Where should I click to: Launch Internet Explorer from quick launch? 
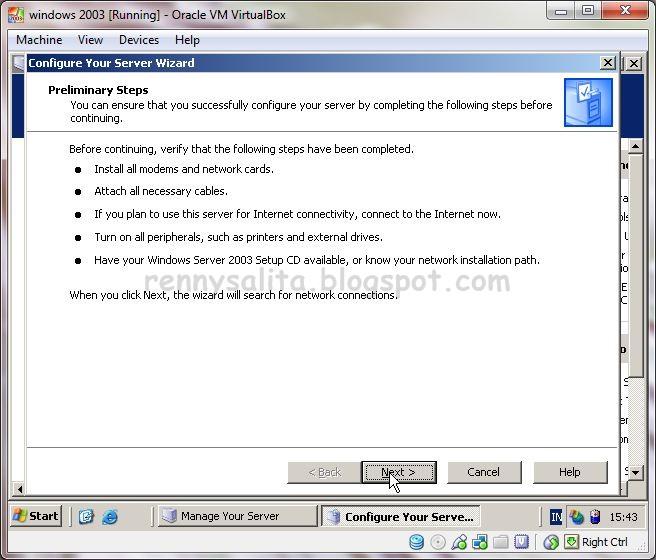coord(110,517)
